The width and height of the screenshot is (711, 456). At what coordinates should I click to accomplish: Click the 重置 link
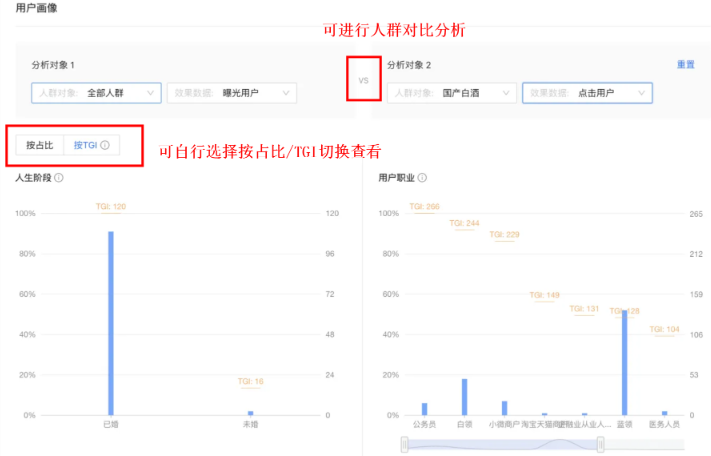pyautogui.click(x=686, y=64)
